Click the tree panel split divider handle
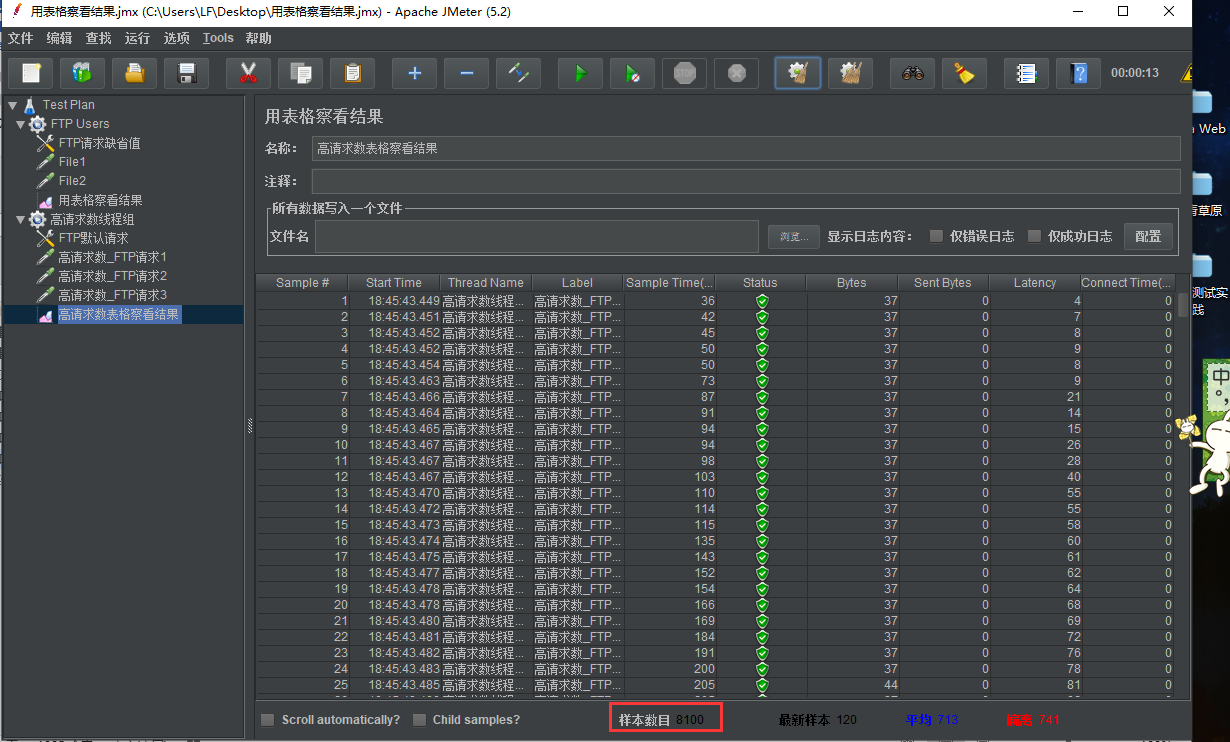 point(250,425)
